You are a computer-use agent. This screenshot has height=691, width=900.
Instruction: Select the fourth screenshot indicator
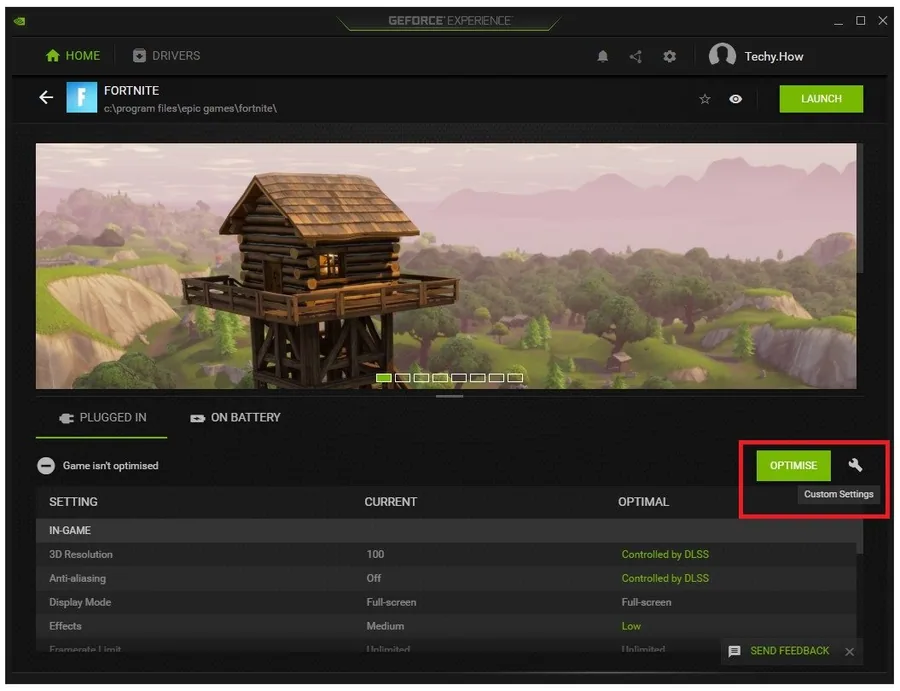[440, 378]
